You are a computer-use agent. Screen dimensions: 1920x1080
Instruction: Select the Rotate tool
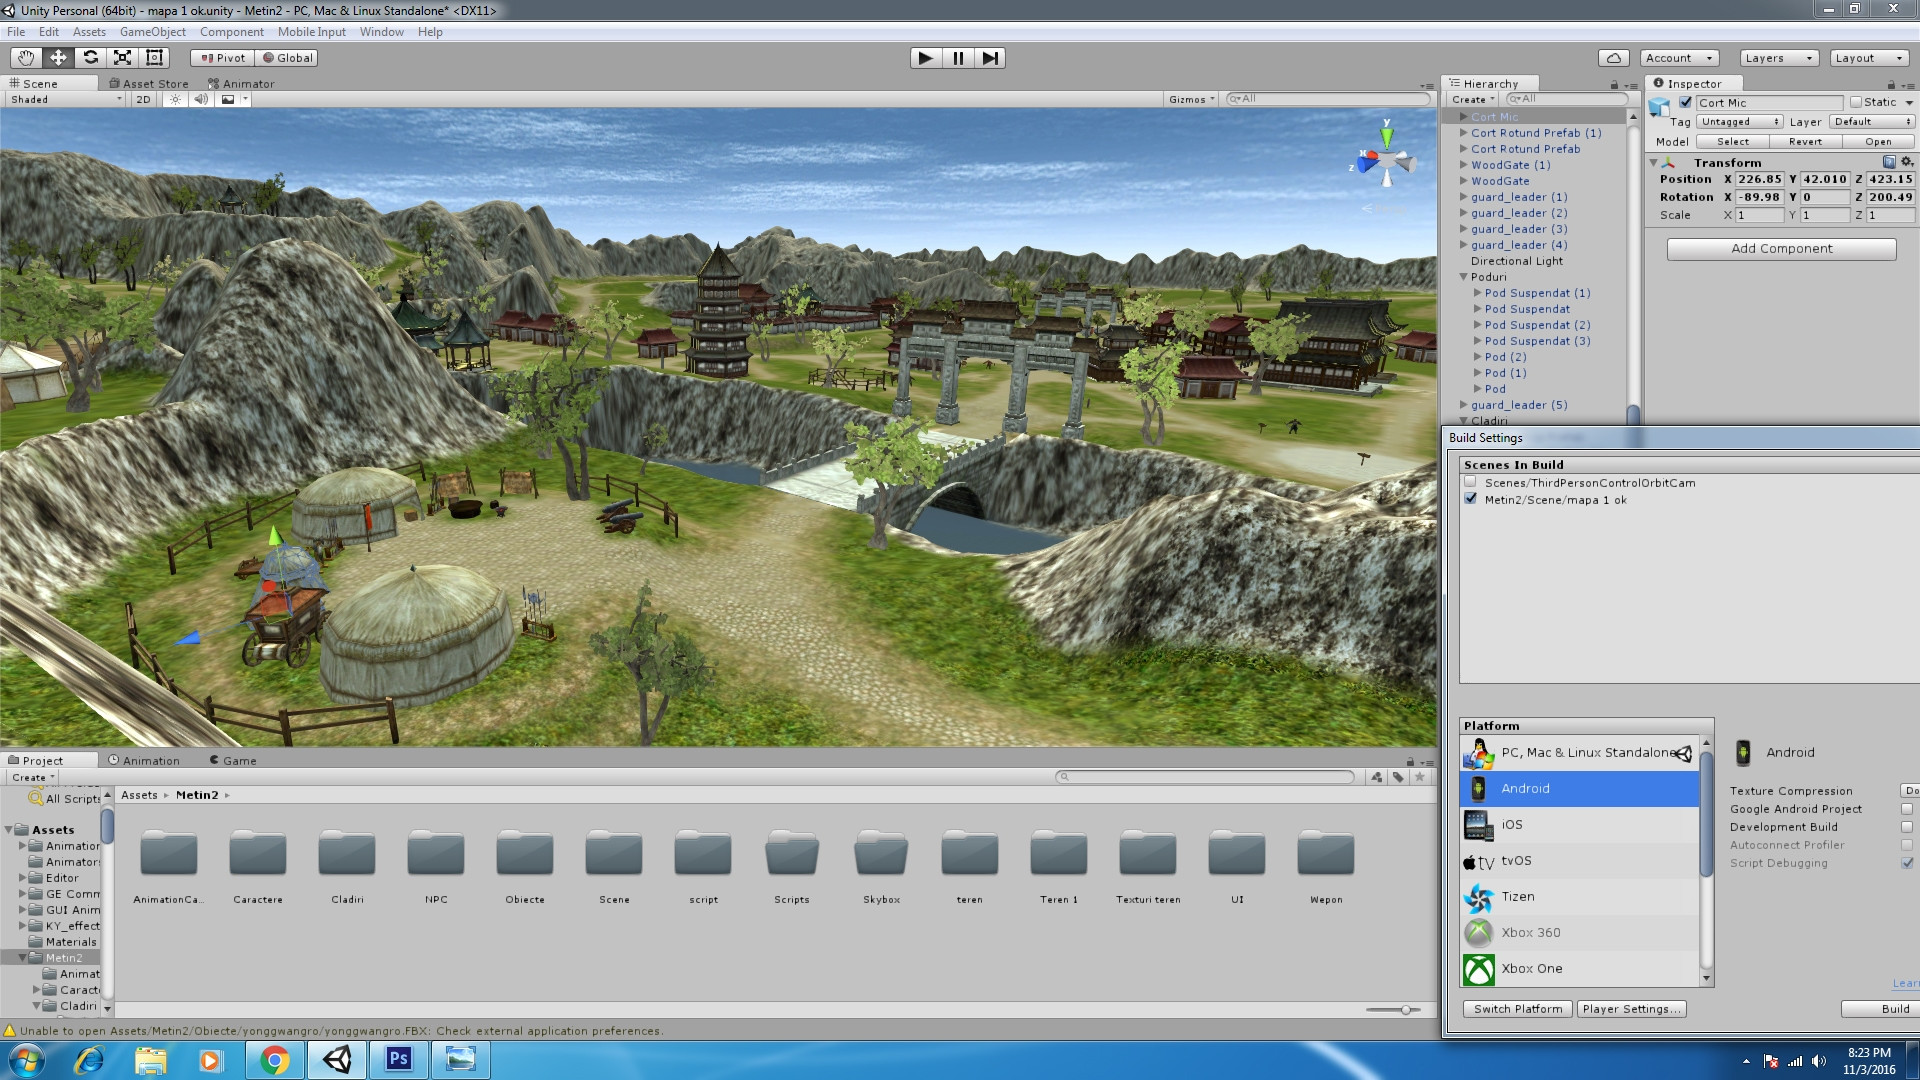coord(90,57)
